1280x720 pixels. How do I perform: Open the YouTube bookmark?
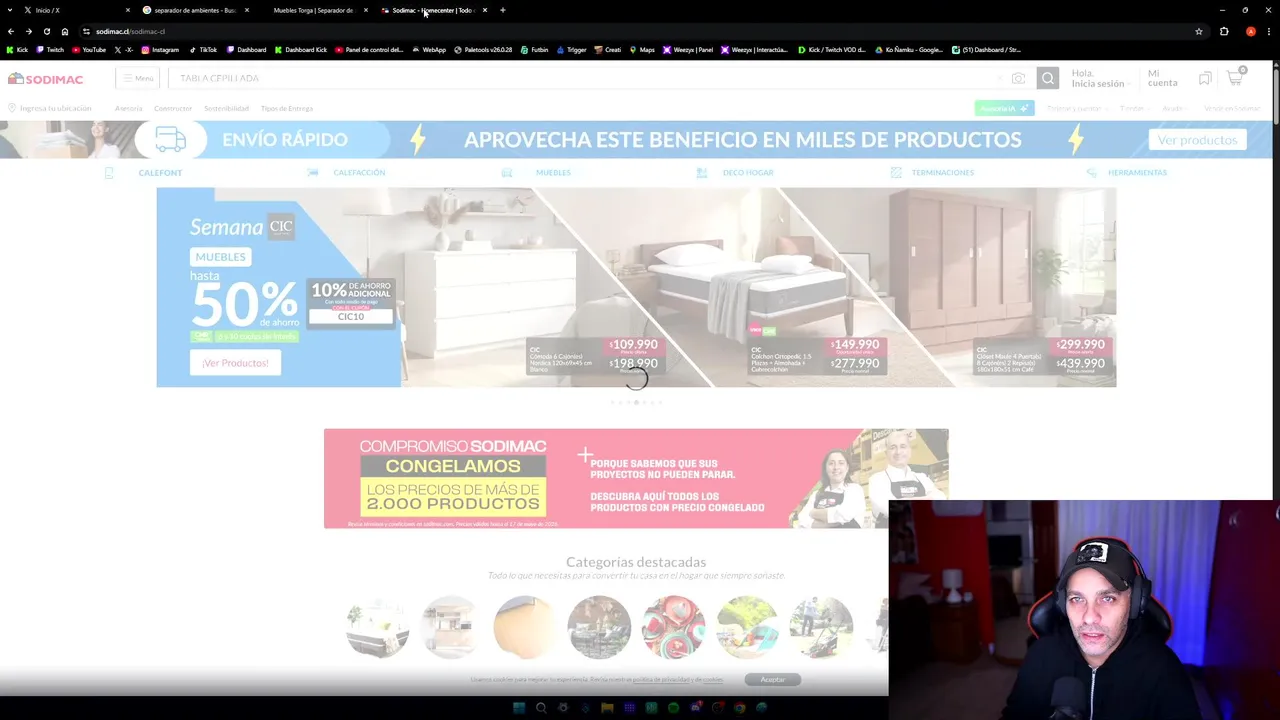pyautogui.click(x=89, y=49)
